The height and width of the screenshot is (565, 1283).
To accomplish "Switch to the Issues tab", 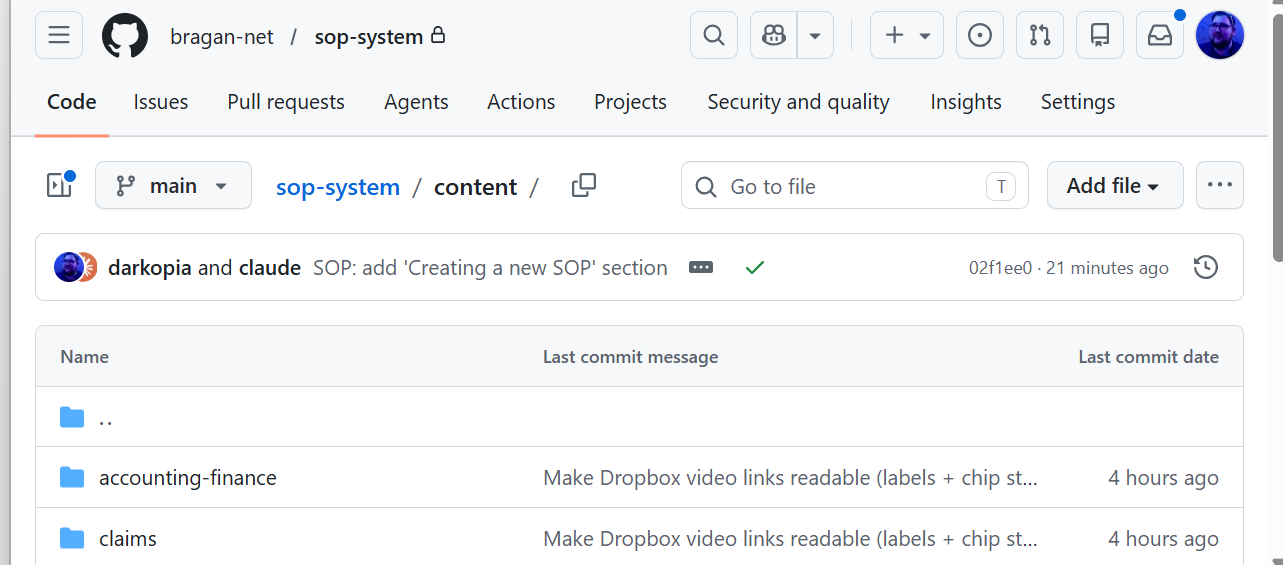I will (161, 102).
